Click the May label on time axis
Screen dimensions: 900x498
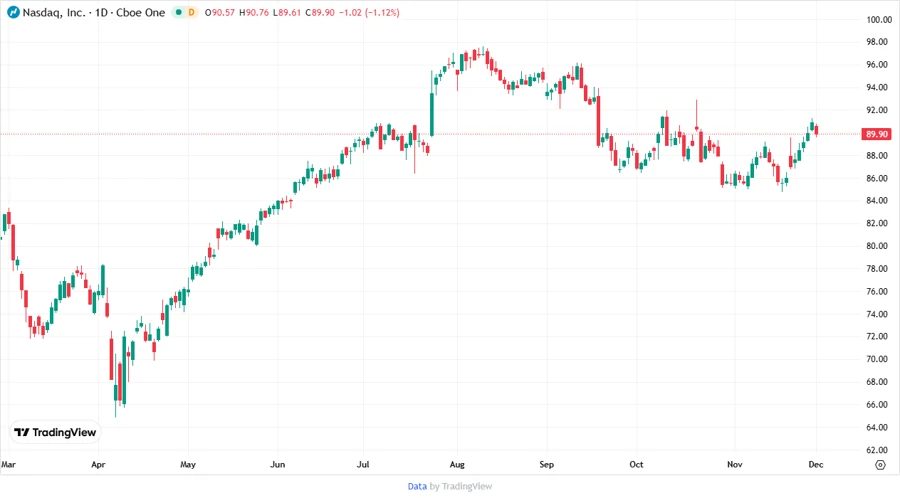188,464
